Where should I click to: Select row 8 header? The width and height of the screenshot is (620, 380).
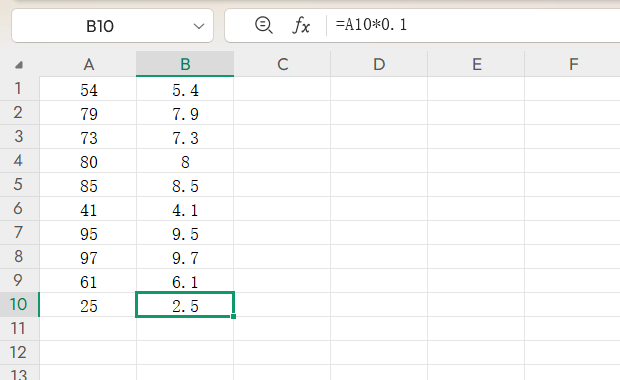[19, 257]
